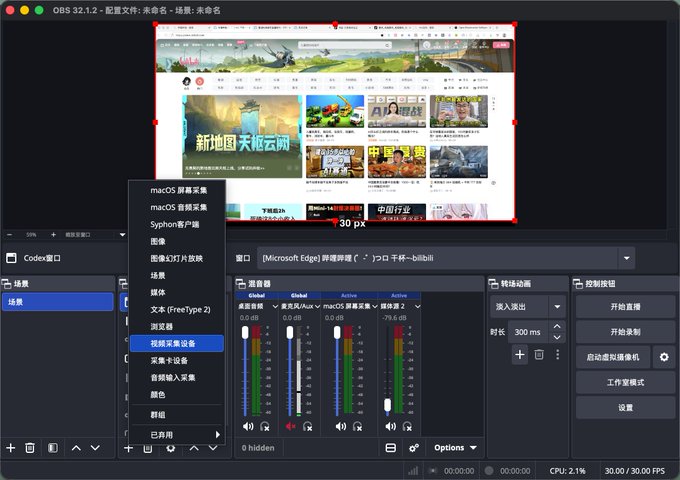Open advanced audio properties gears icon
Screen dimensions: 680x480
414,448
